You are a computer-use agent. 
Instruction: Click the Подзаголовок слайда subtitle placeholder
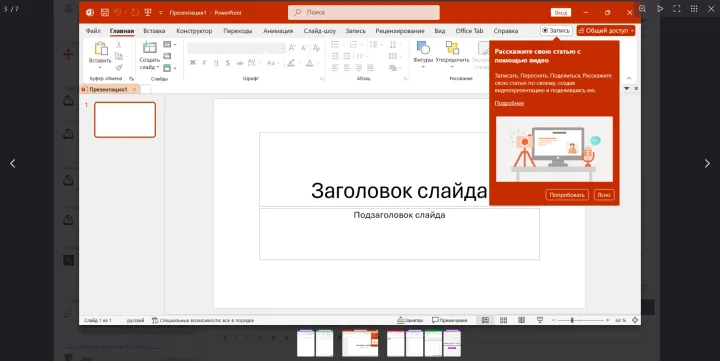click(399, 234)
